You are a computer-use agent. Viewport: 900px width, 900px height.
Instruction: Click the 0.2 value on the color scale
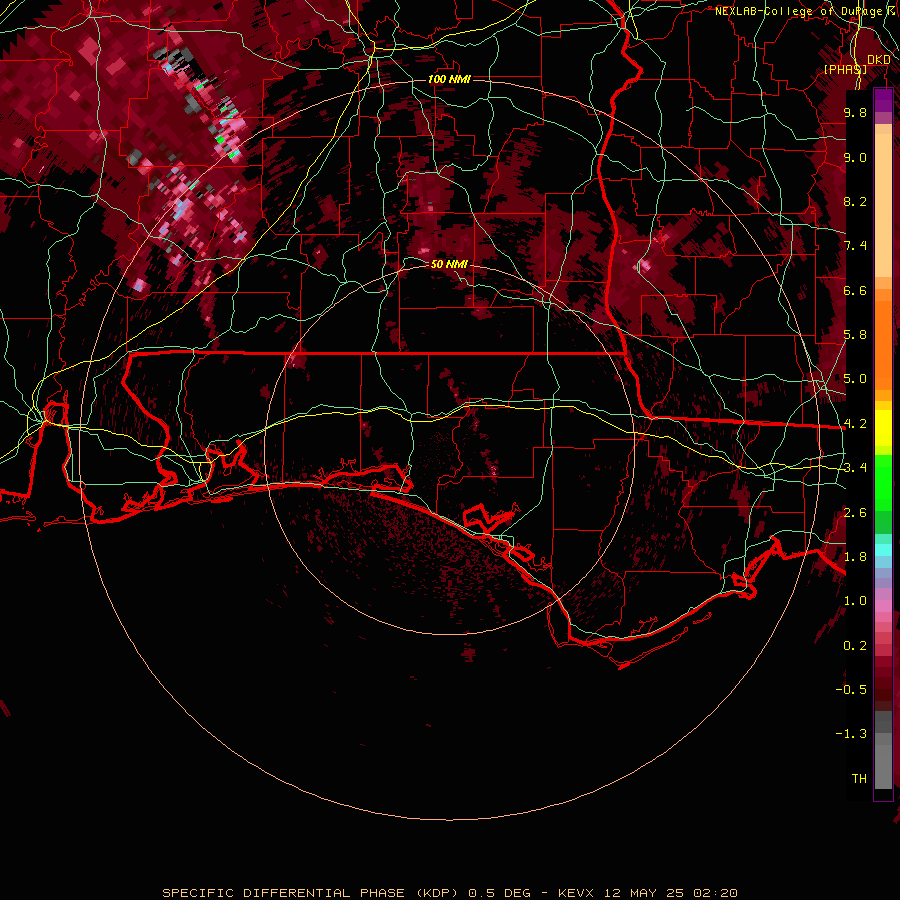click(855, 646)
